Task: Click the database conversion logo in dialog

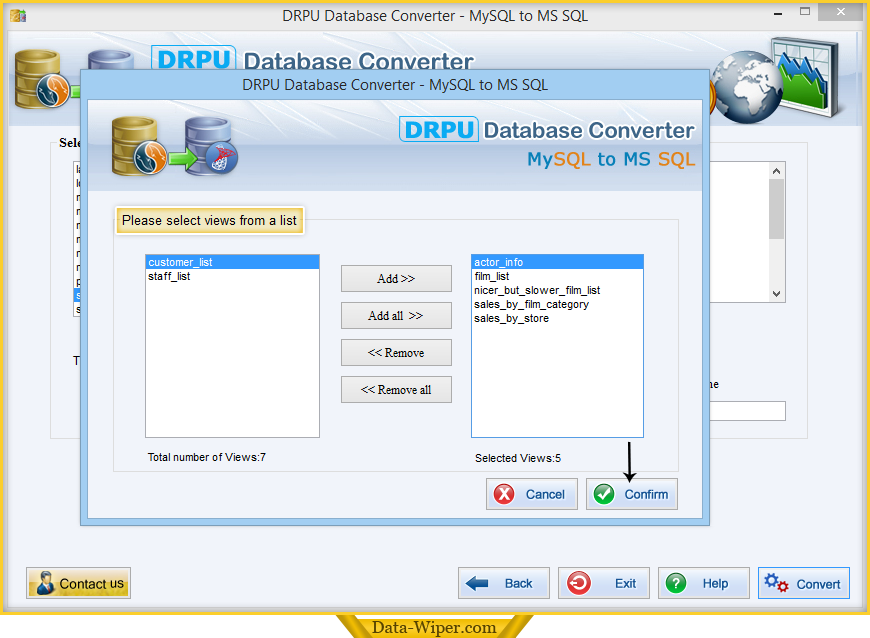Action: coord(174,144)
